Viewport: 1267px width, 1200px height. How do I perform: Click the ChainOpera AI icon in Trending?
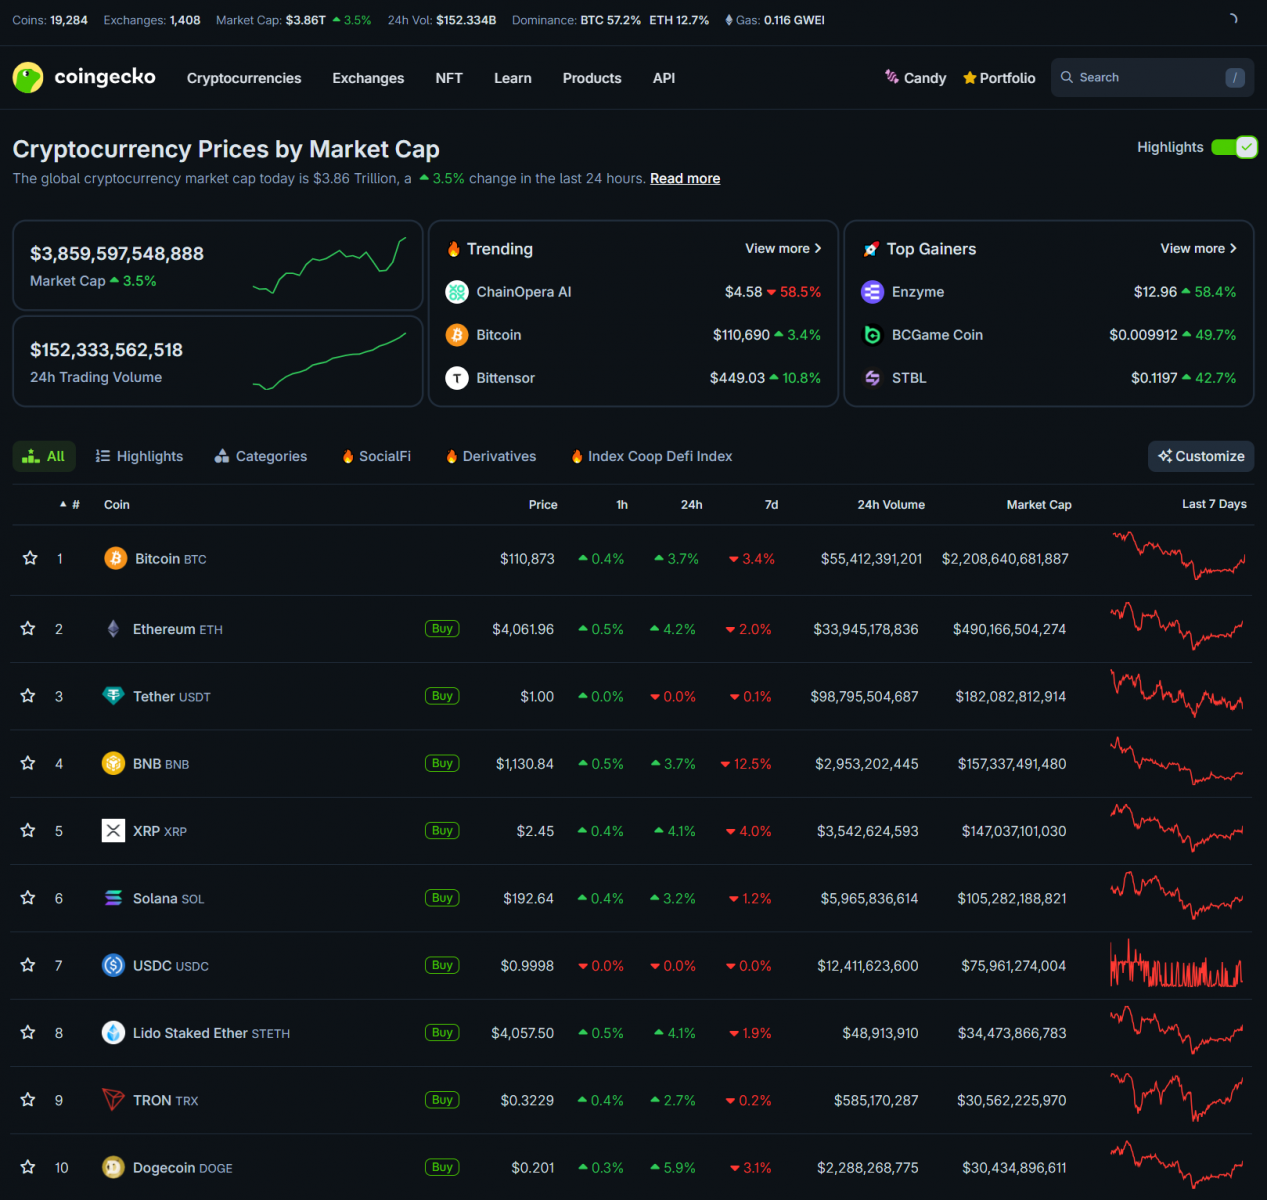[x=457, y=292]
